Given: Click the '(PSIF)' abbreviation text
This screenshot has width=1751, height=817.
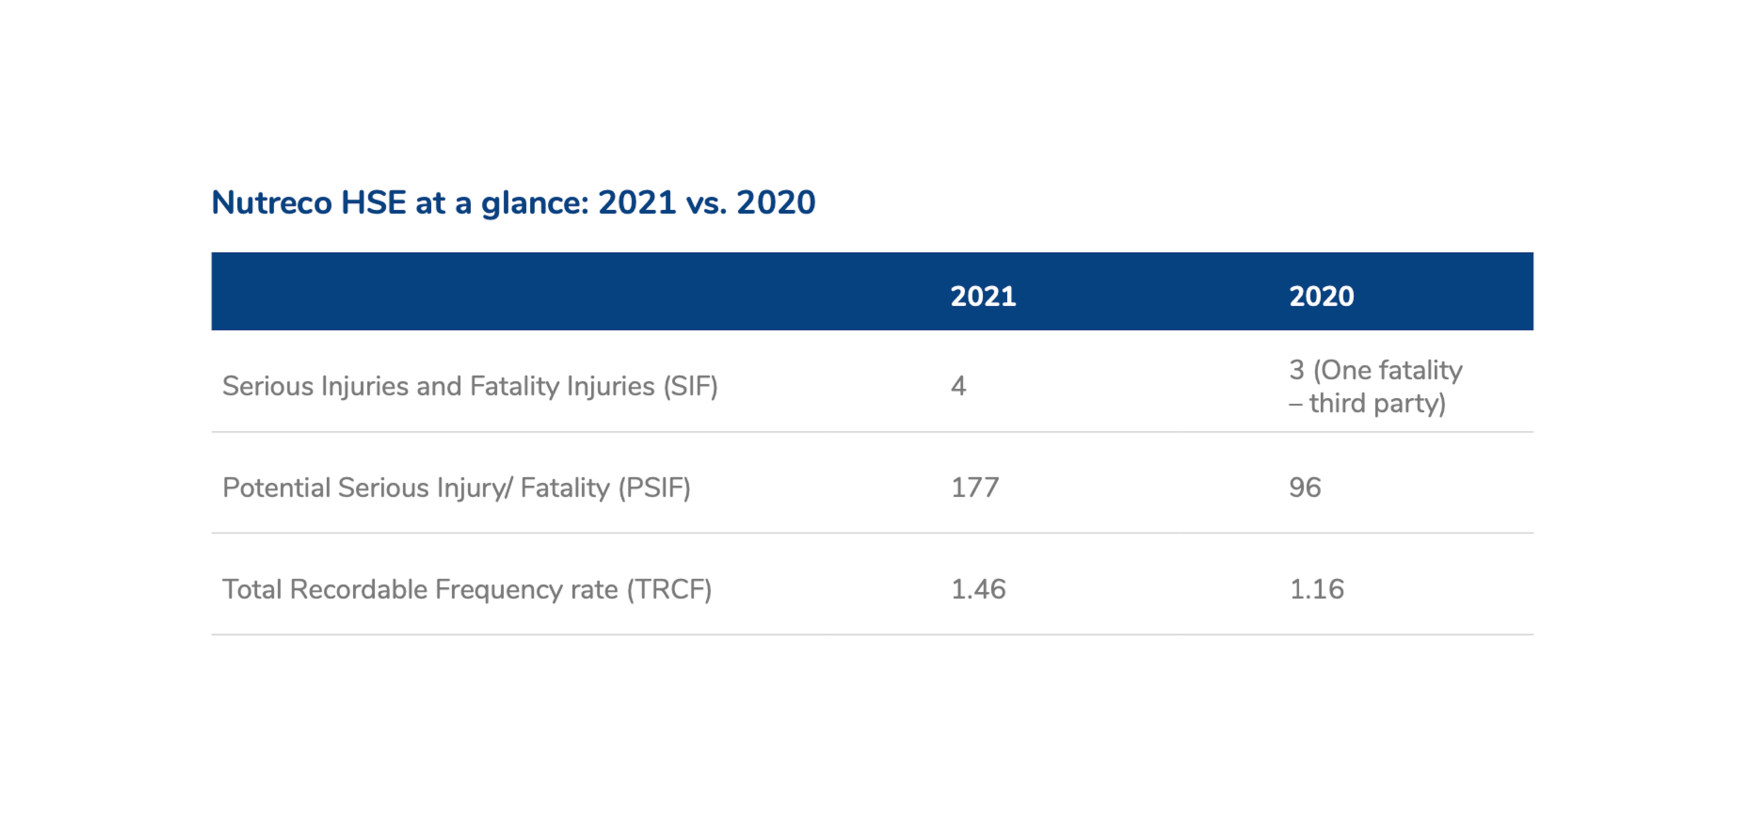Looking at the screenshot, I should pos(654,488).
